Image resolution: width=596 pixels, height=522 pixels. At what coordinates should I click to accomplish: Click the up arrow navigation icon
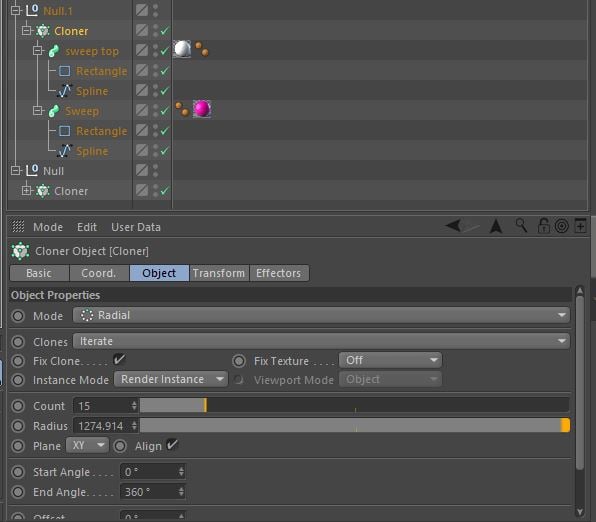[x=496, y=226]
